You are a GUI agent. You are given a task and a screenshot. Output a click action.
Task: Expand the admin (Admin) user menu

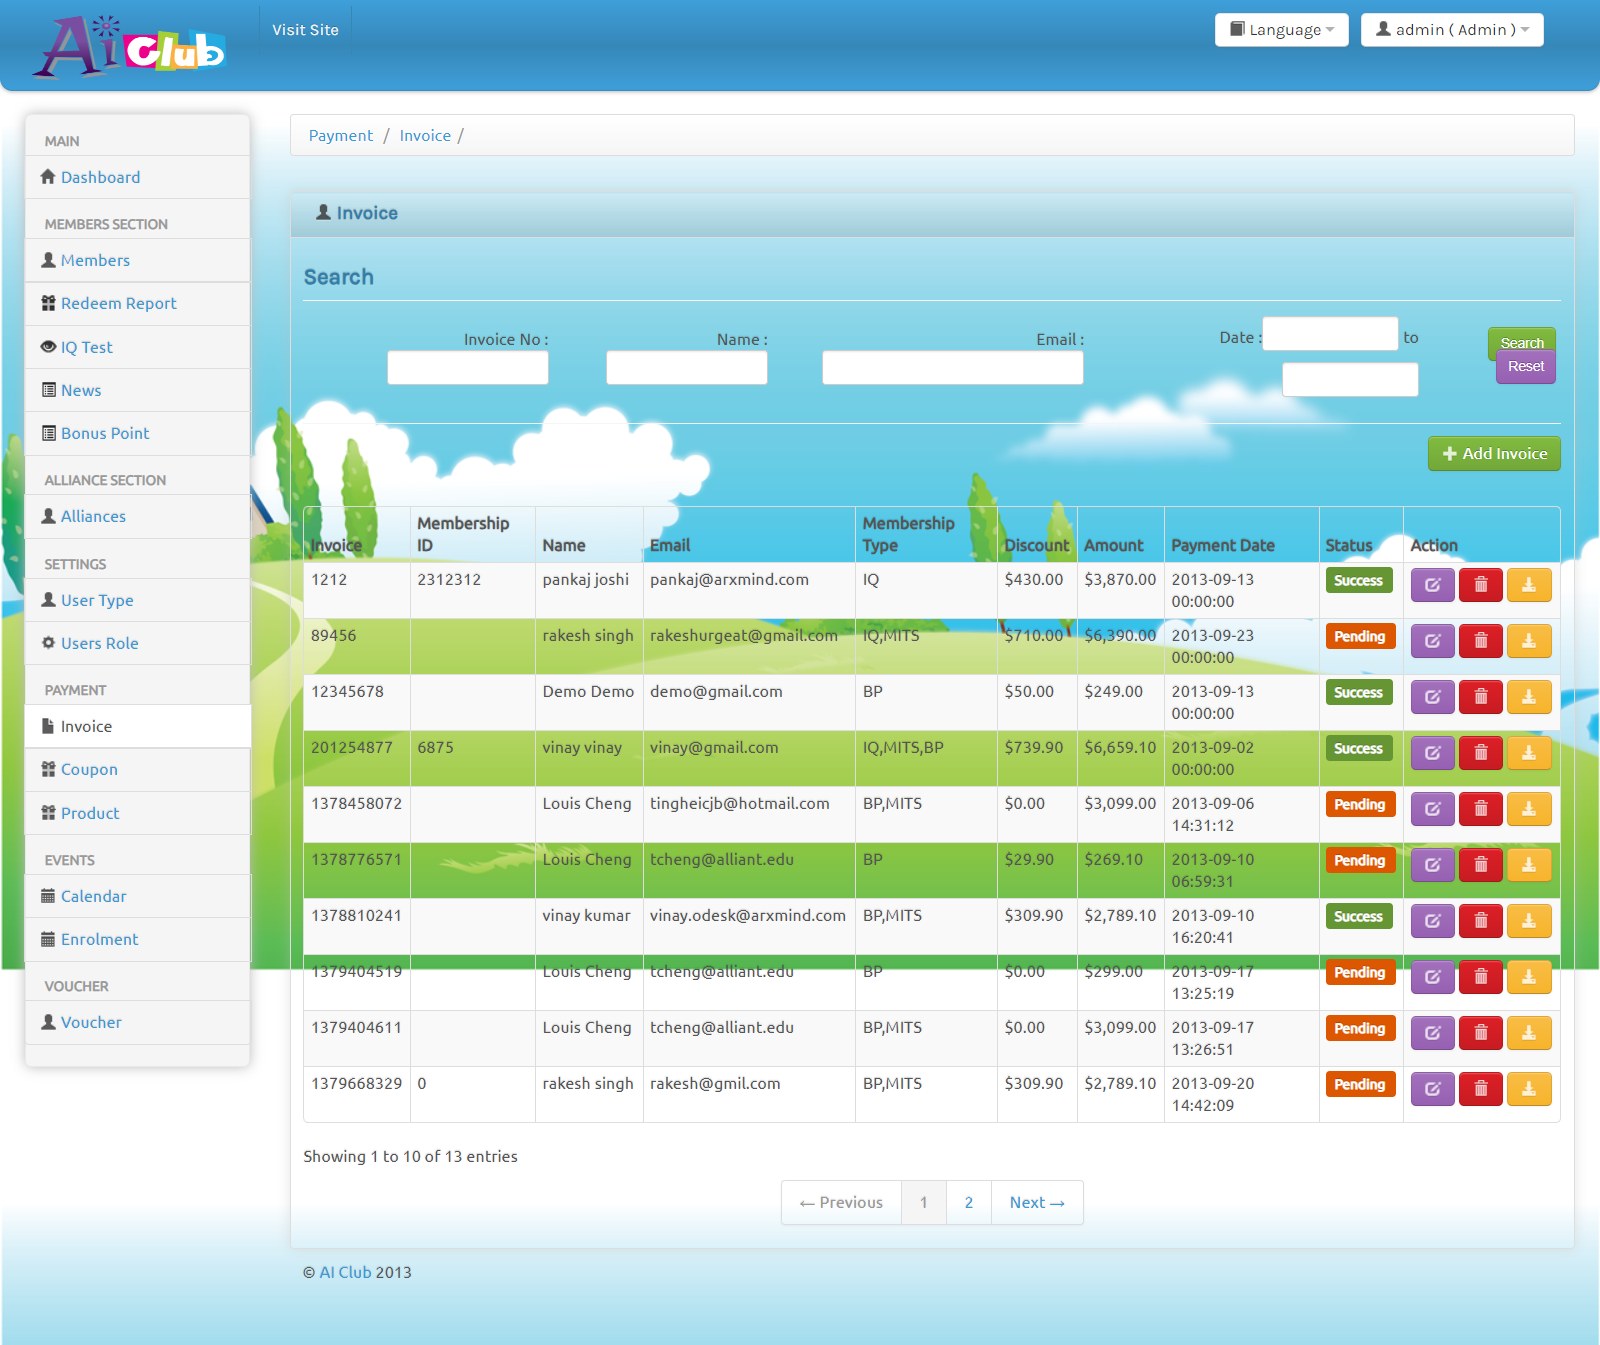click(x=1452, y=30)
